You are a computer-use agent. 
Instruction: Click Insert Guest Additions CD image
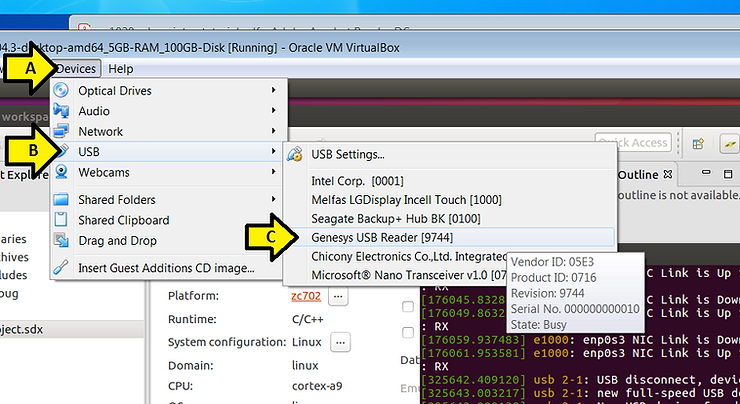coord(168,268)
